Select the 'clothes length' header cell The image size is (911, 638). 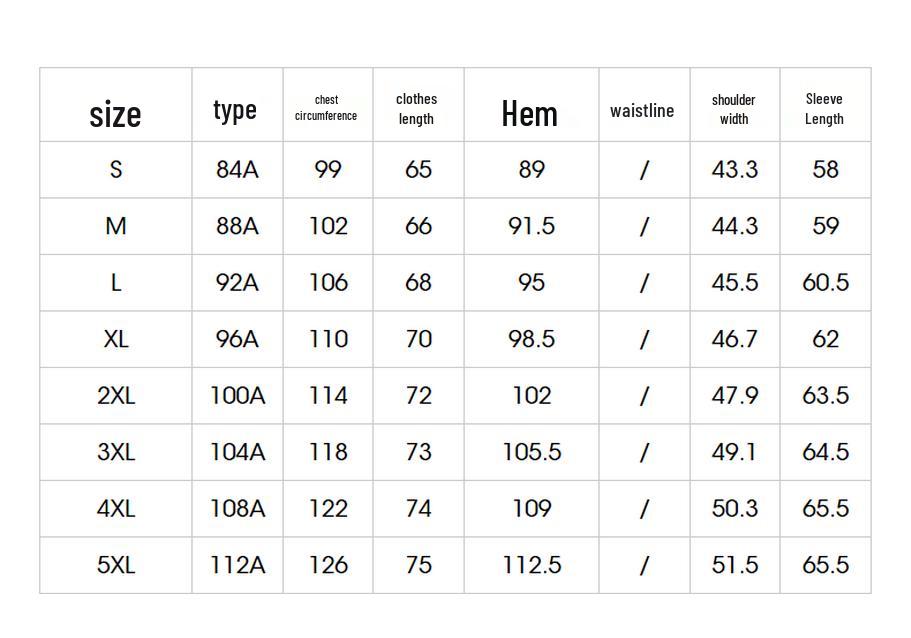tap(417, 109)
